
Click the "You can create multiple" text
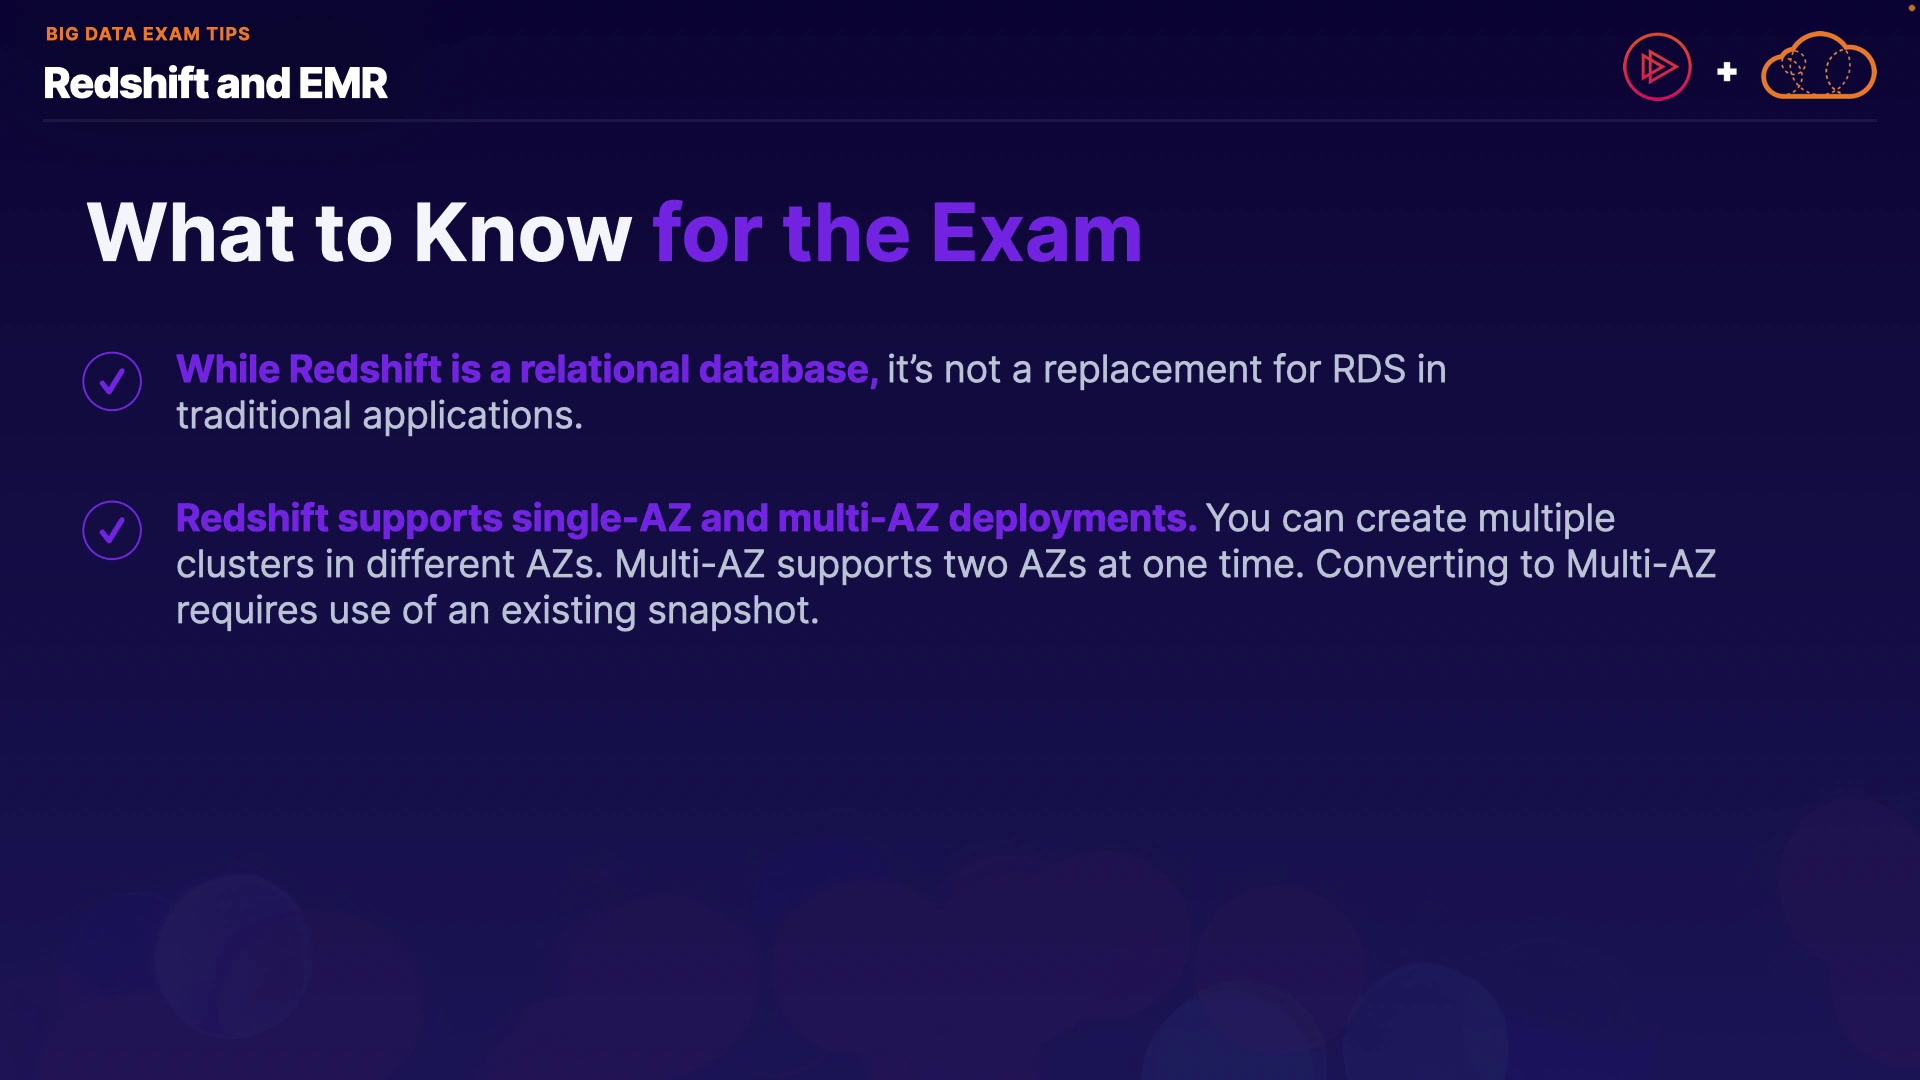tap(1410, 519)
